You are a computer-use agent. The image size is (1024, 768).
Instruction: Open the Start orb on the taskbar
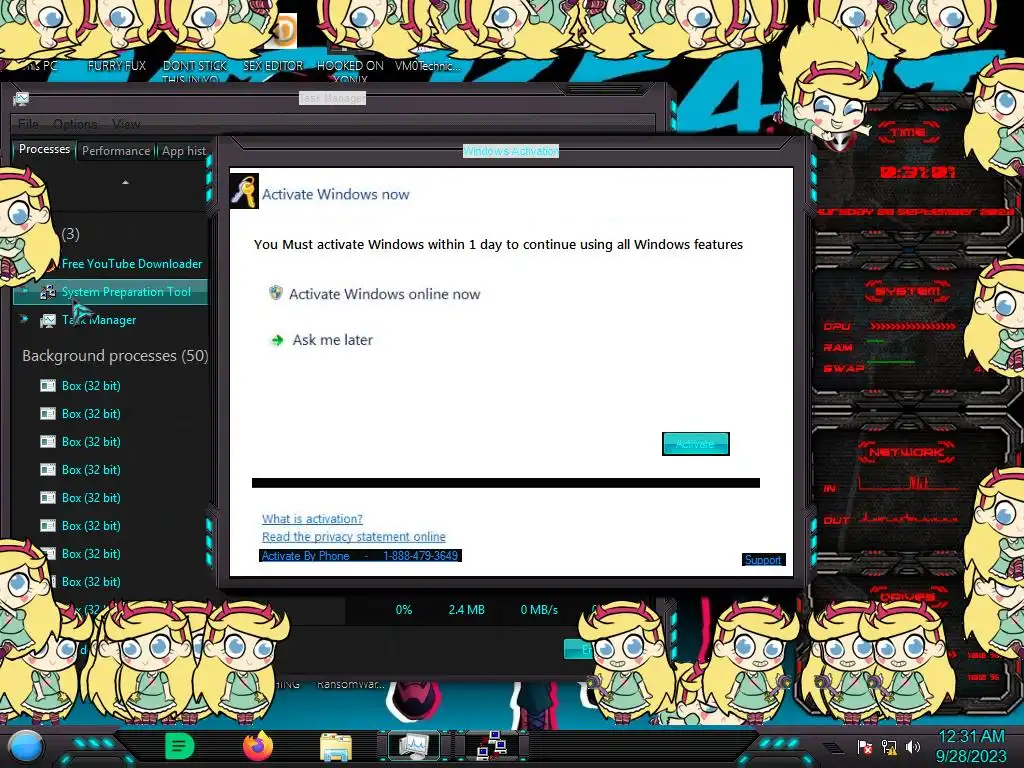point(25,746)
